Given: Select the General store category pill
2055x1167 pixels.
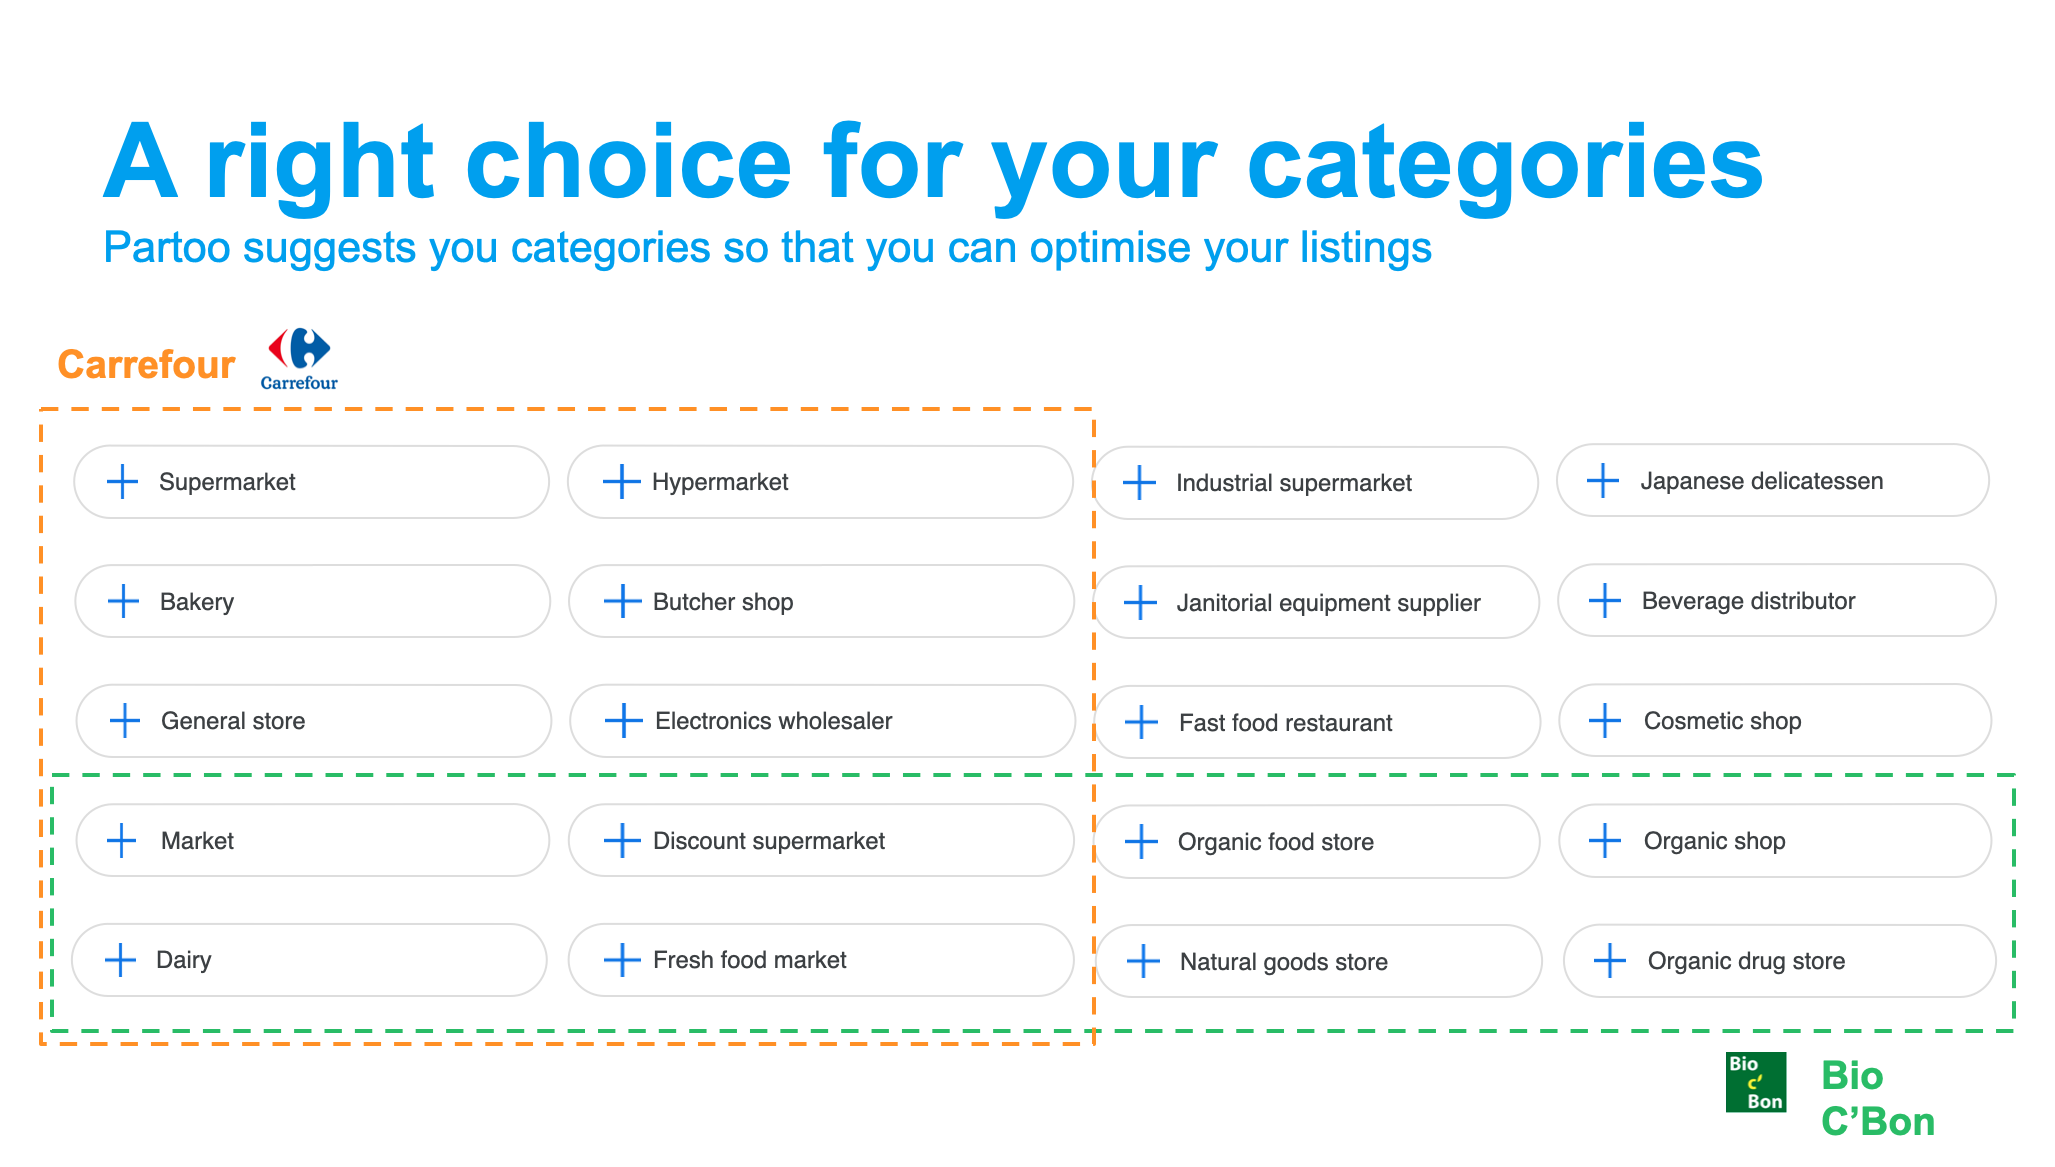Looking at the screenshot, I should 314,721.
